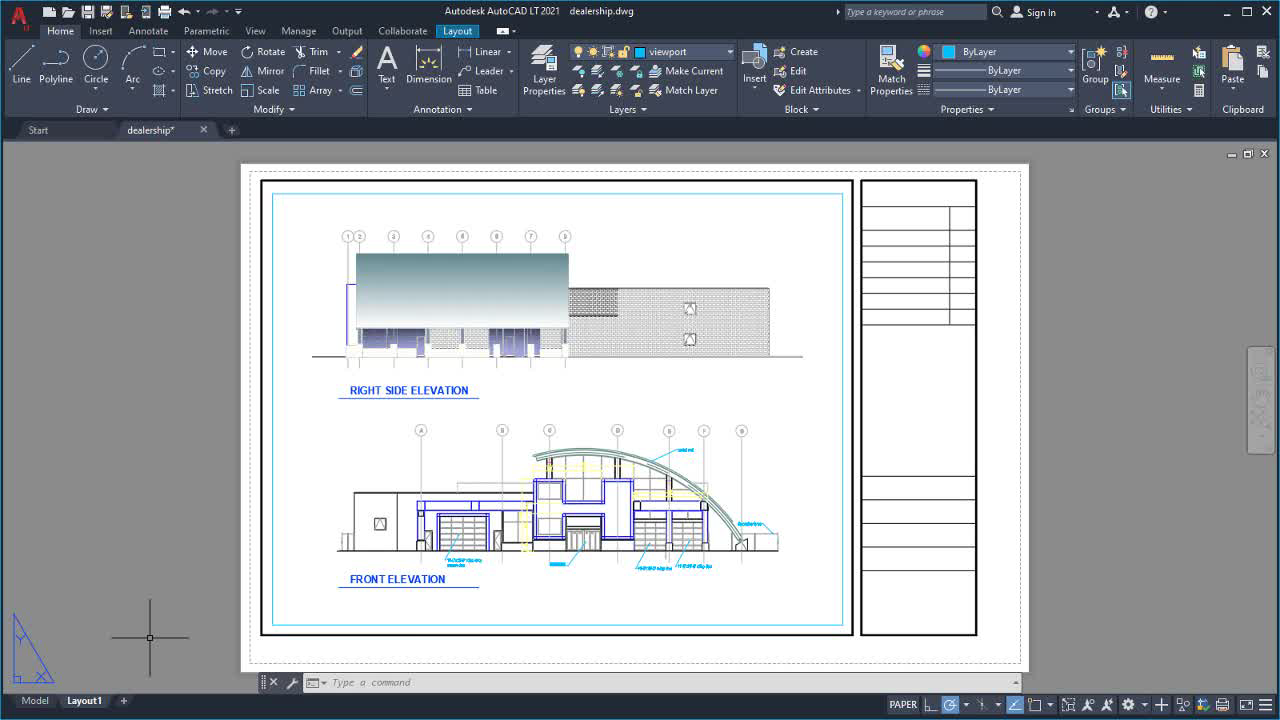
Task: Open the ByLayer color dropdown
Action: tap(1070, 52)
